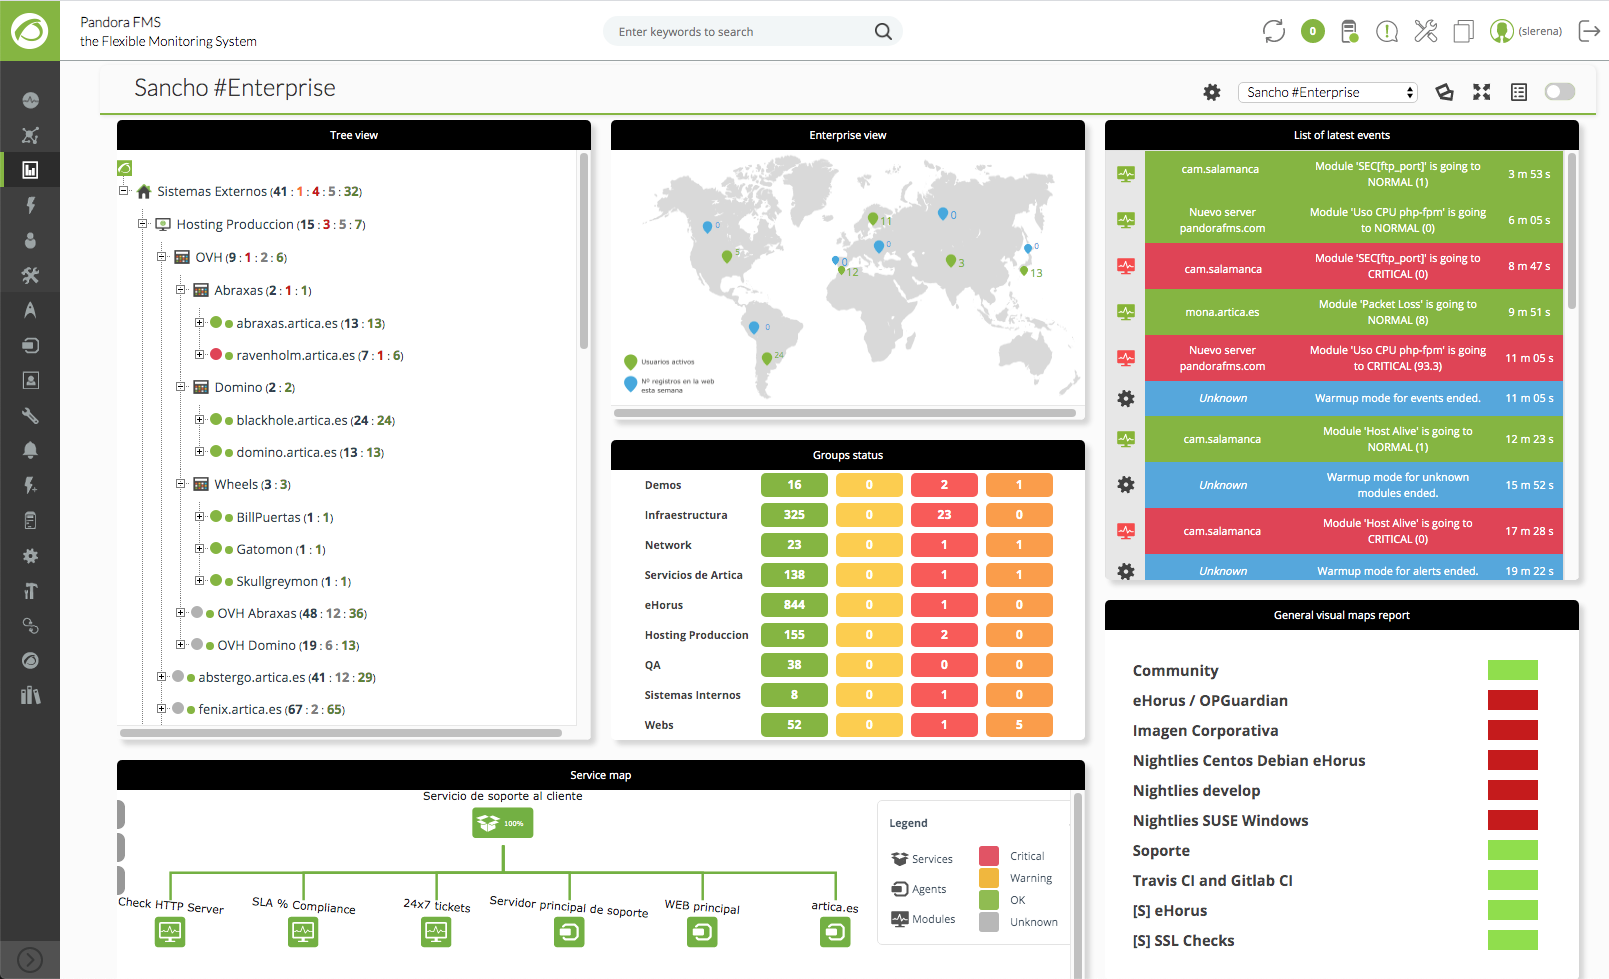1609x979 pixels.
Task: Click the Enterprise view horizontal scrollbar
Action: pyautogui.click(x=845, y=412)
